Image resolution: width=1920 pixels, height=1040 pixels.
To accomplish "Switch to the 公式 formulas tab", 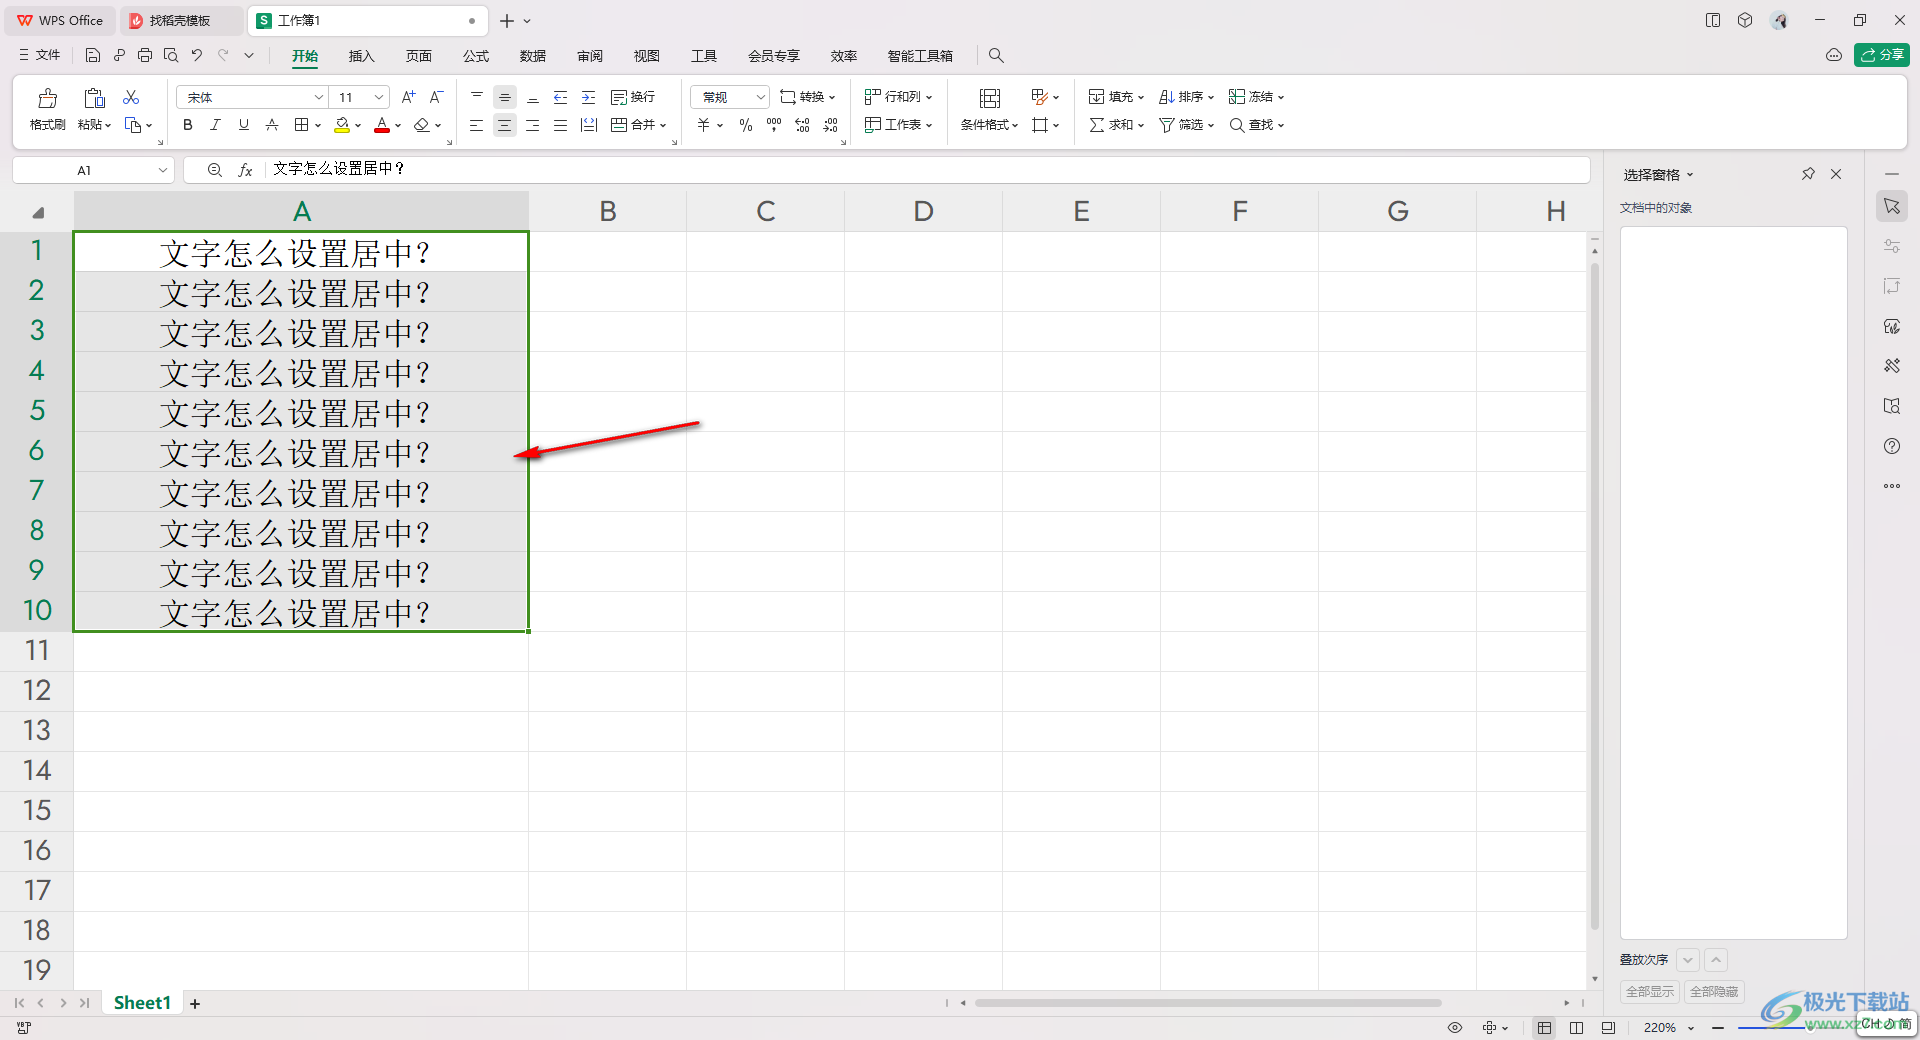I will pos(476,56).
